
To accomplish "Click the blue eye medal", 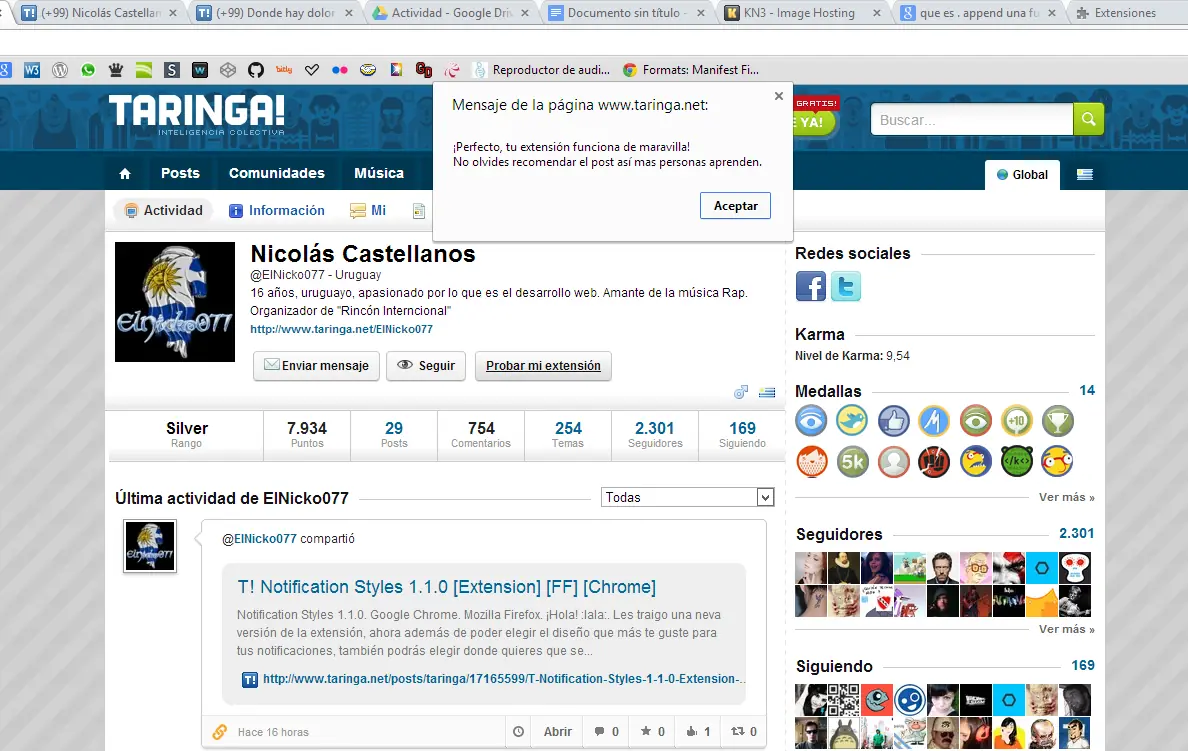I will (x=811, y=421).
